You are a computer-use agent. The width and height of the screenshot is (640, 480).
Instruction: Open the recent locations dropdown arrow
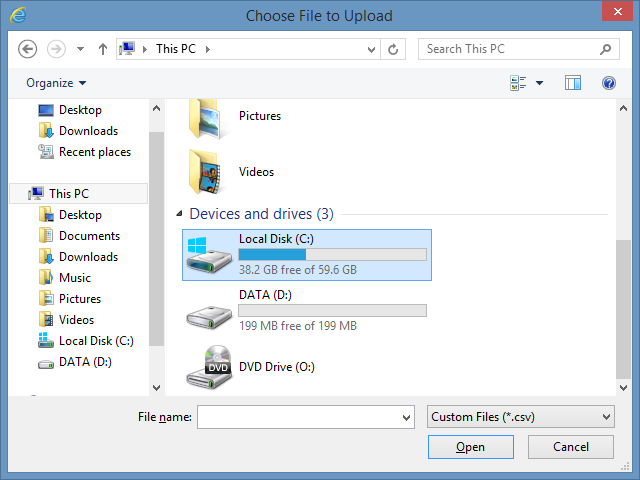tap(80, 49)
